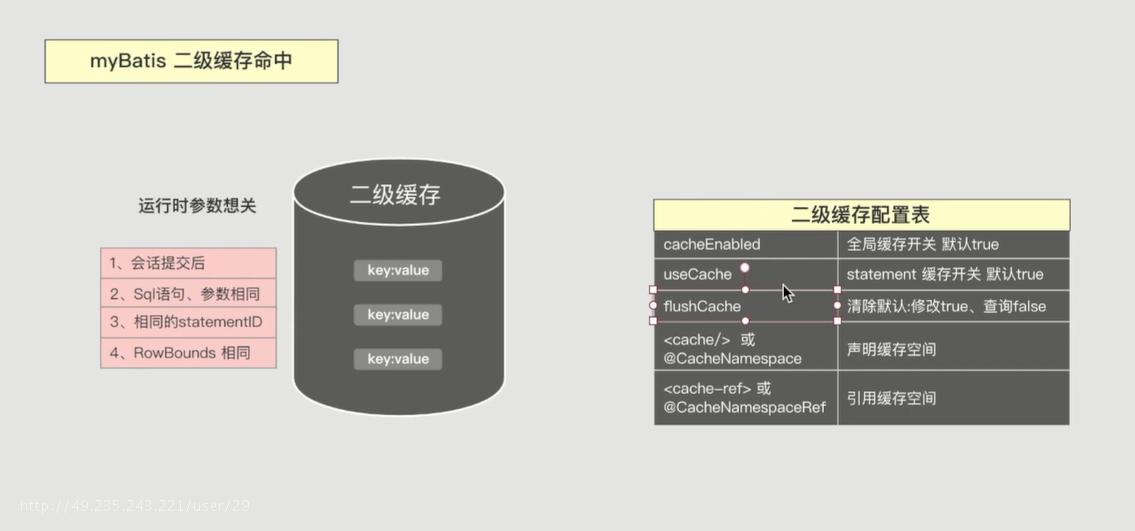Select the "<cache-ref> 或 @CacheNamespaceRef" cell
The image size is (1135, 531).
746,398
